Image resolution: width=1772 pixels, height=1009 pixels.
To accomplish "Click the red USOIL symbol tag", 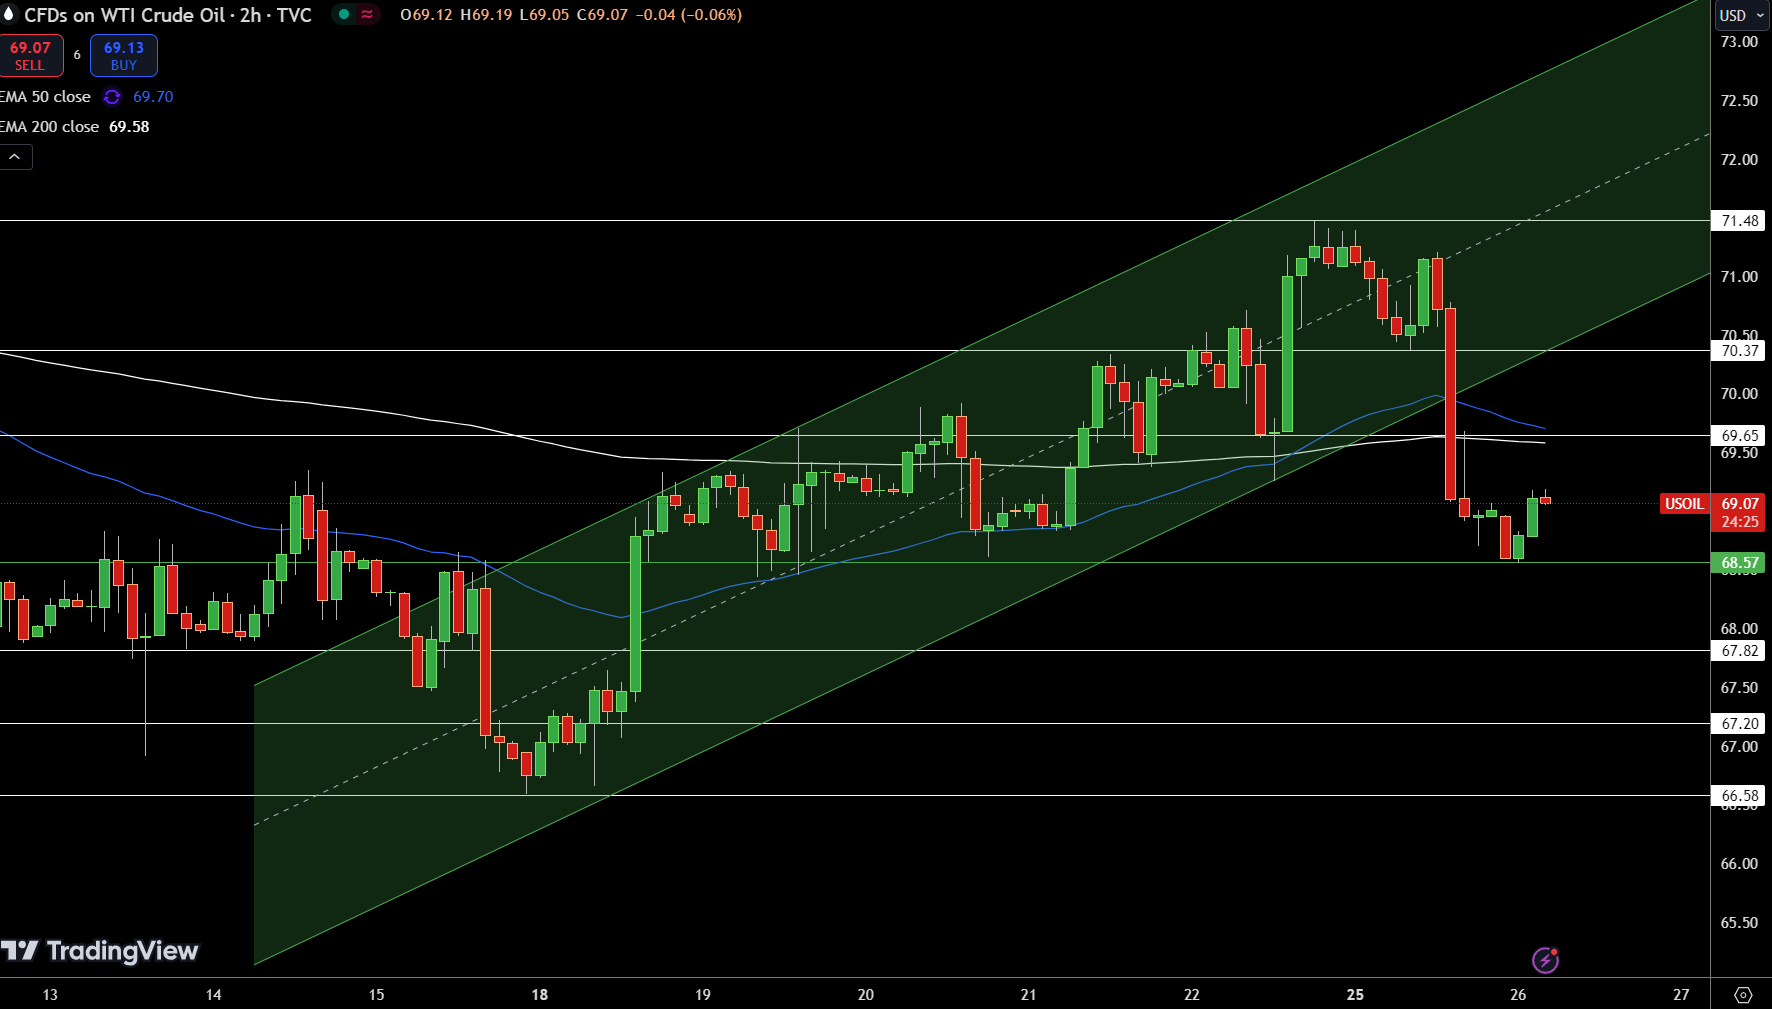I will coord(1684,504).
